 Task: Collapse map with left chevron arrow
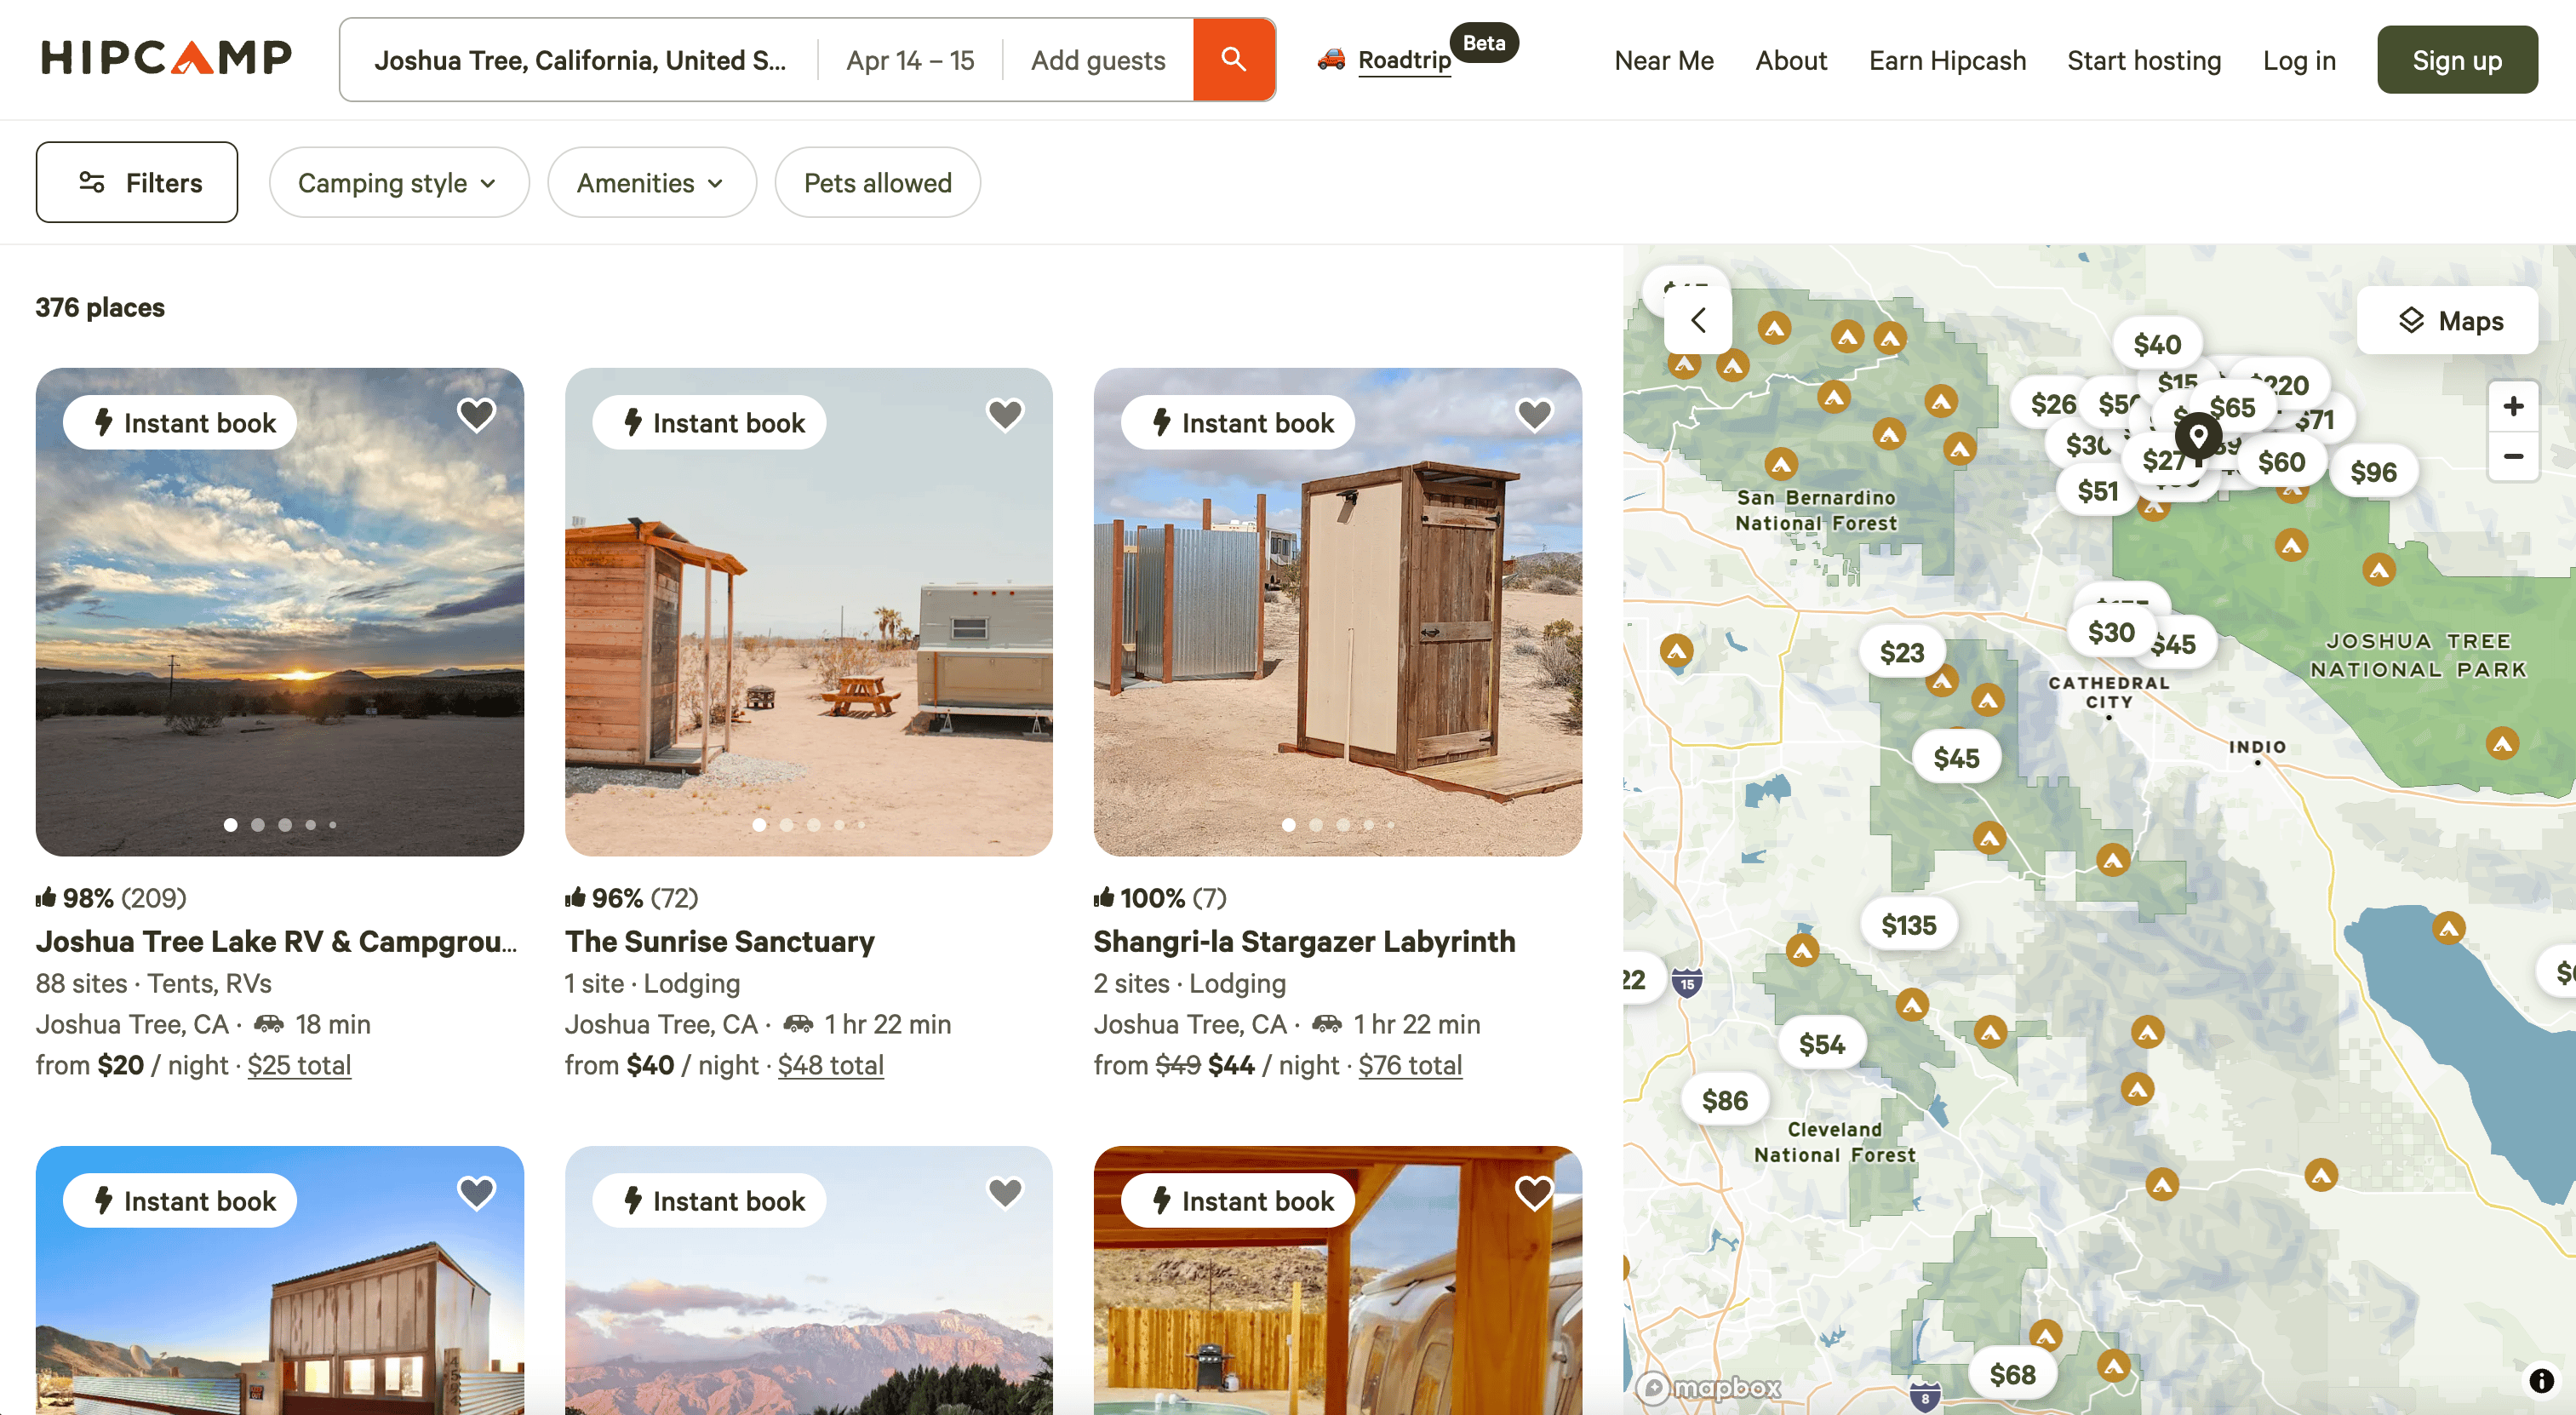tap(1698, 320)
